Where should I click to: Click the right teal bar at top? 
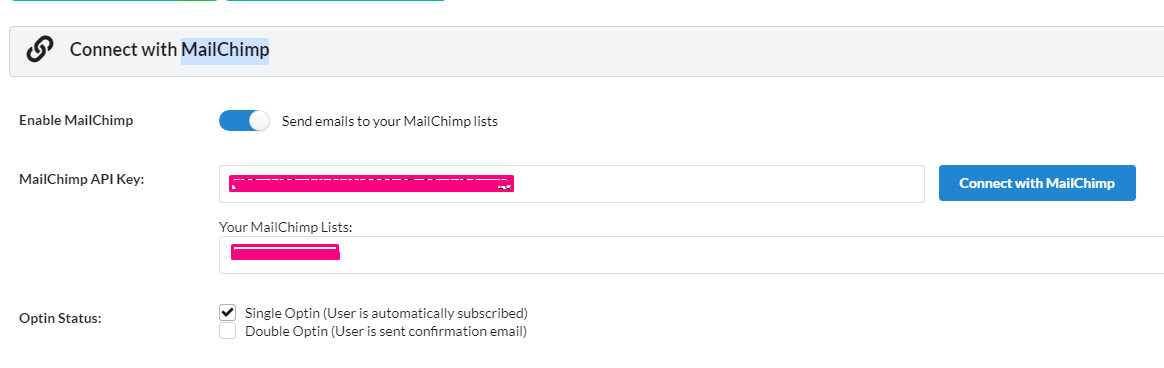click(335, 1)
